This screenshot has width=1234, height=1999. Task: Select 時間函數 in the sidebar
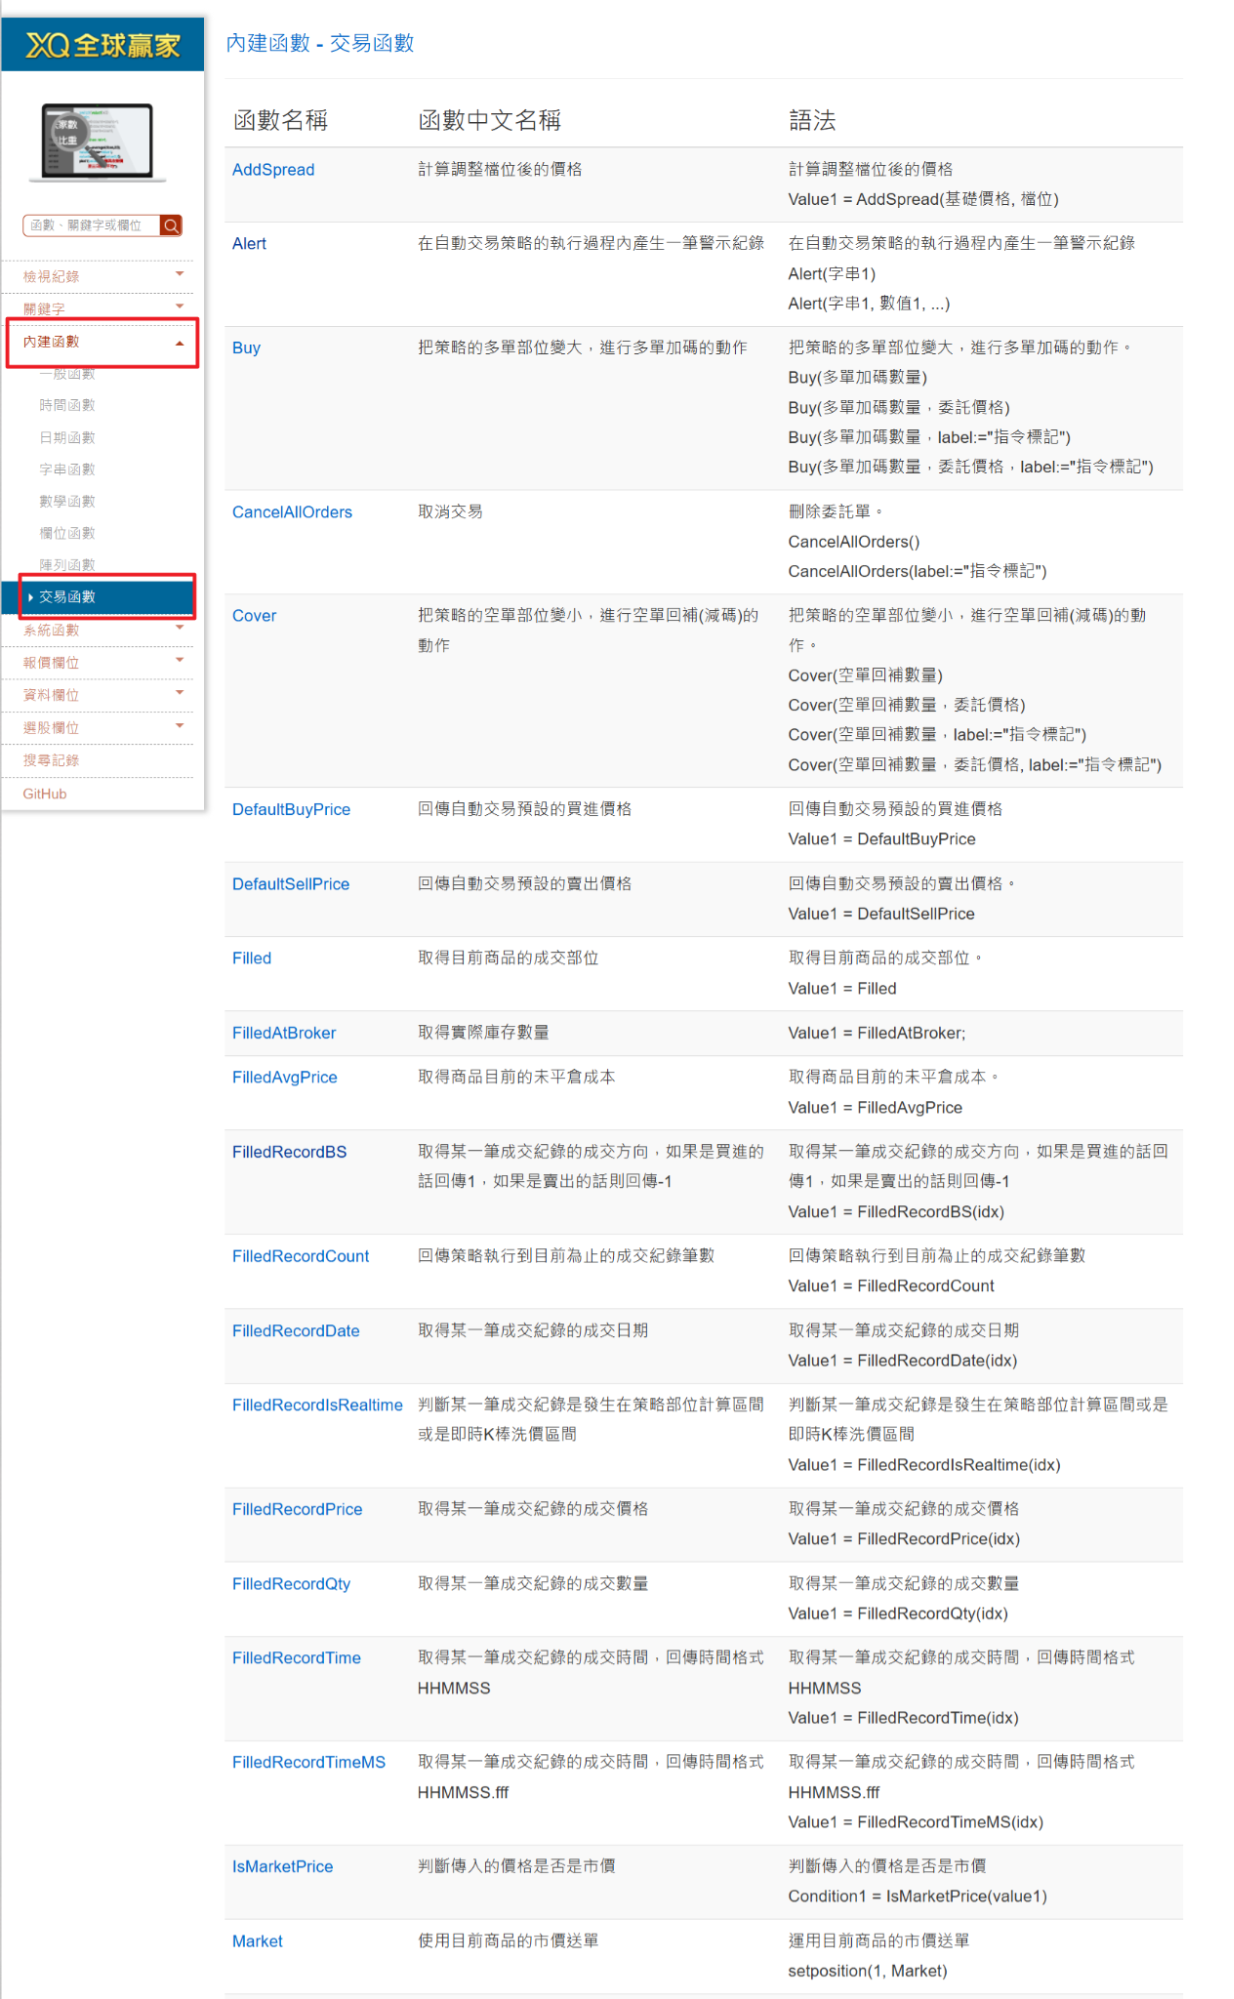tap(67, 405)
